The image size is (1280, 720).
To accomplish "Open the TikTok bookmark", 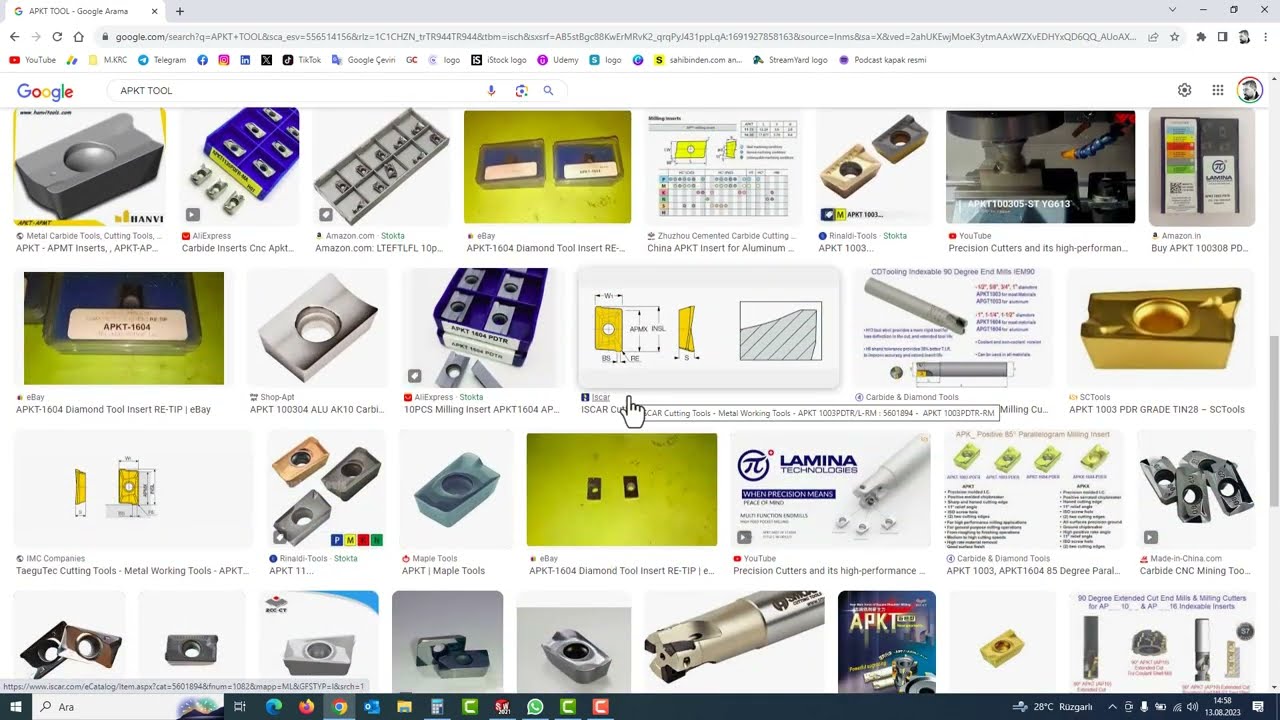I will 302,60.
